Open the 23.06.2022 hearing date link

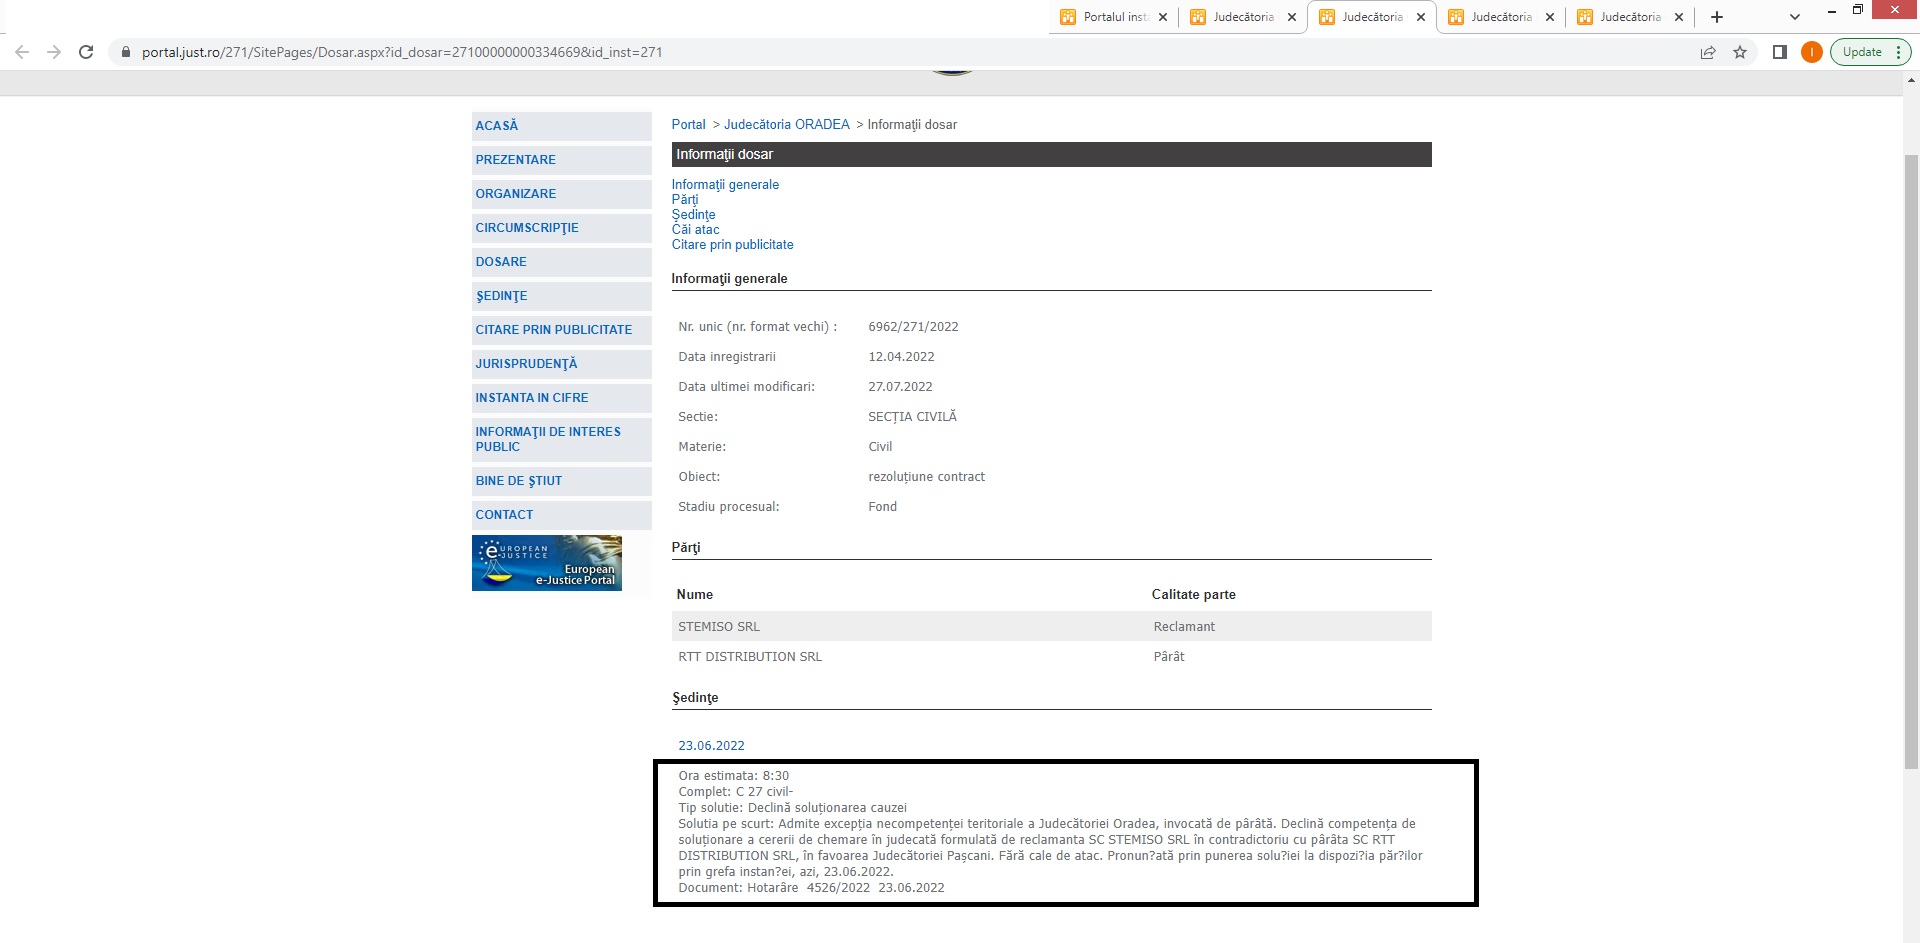711,746
